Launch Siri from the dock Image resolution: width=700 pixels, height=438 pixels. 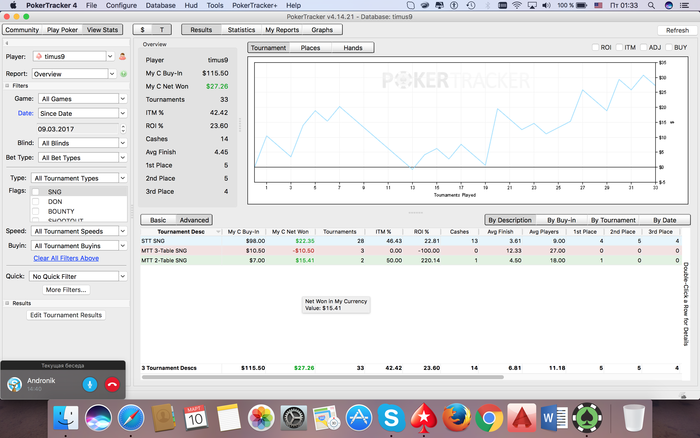(98, 418)
